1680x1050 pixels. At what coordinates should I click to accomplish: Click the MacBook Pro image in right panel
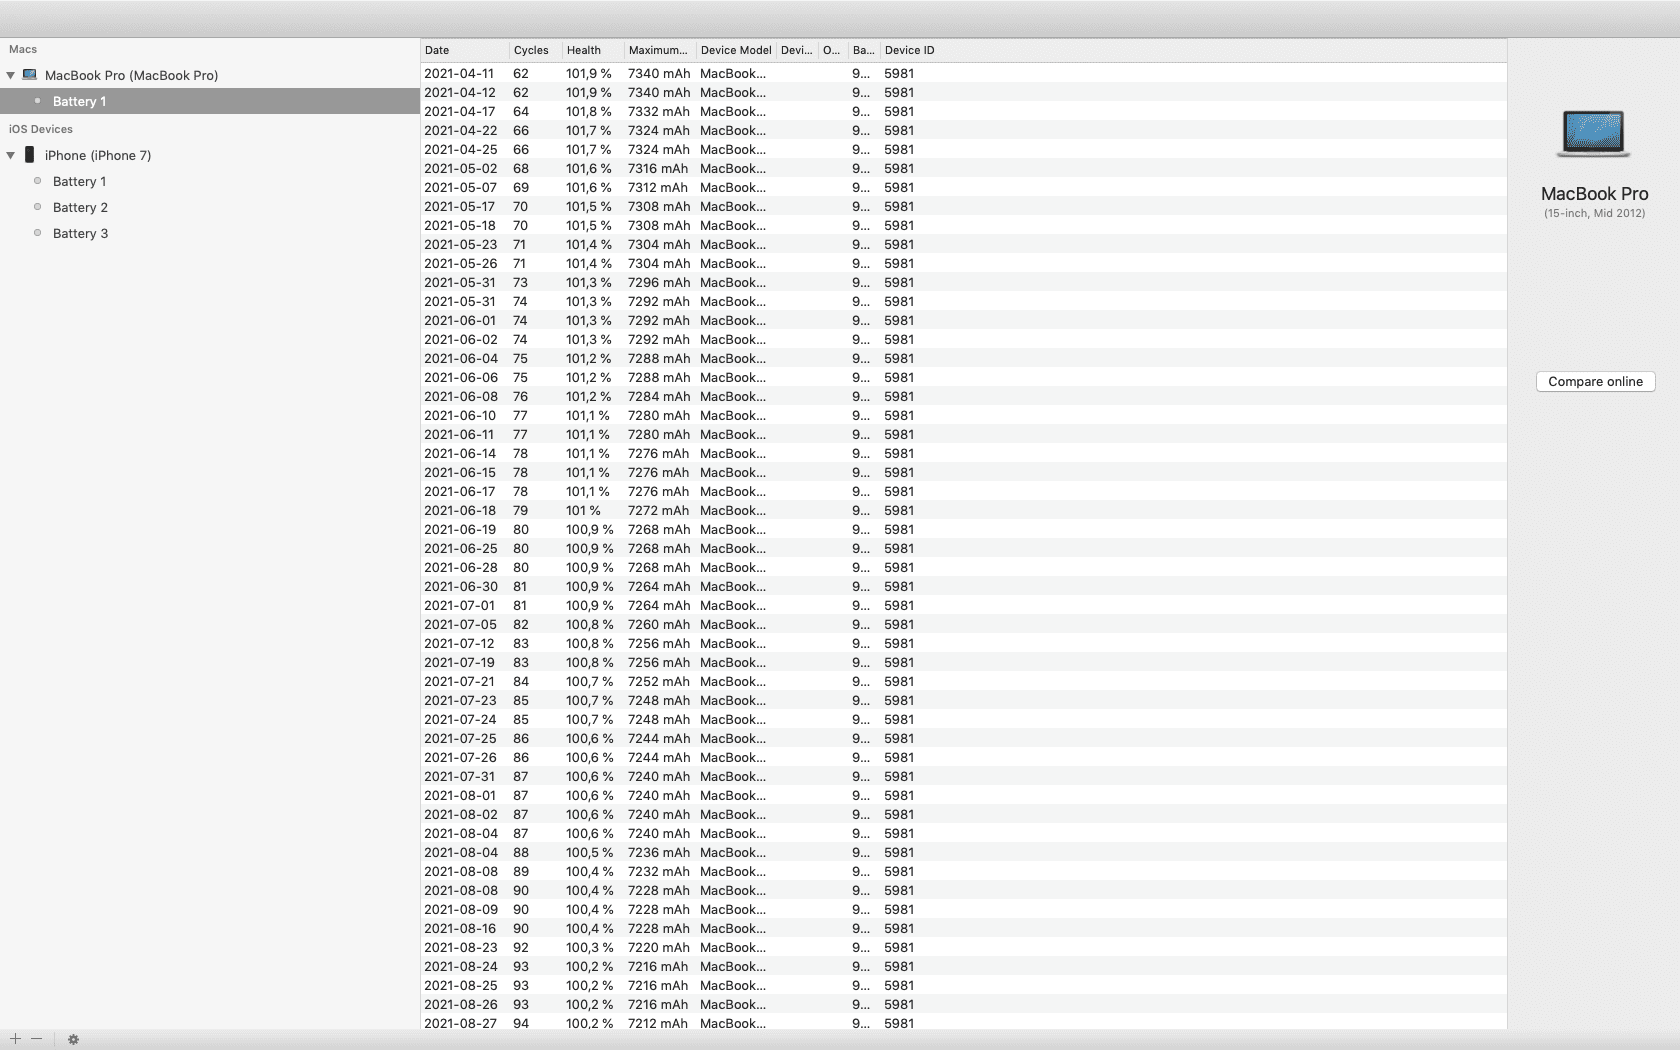pyautogui.click(x=1594, y=134)
